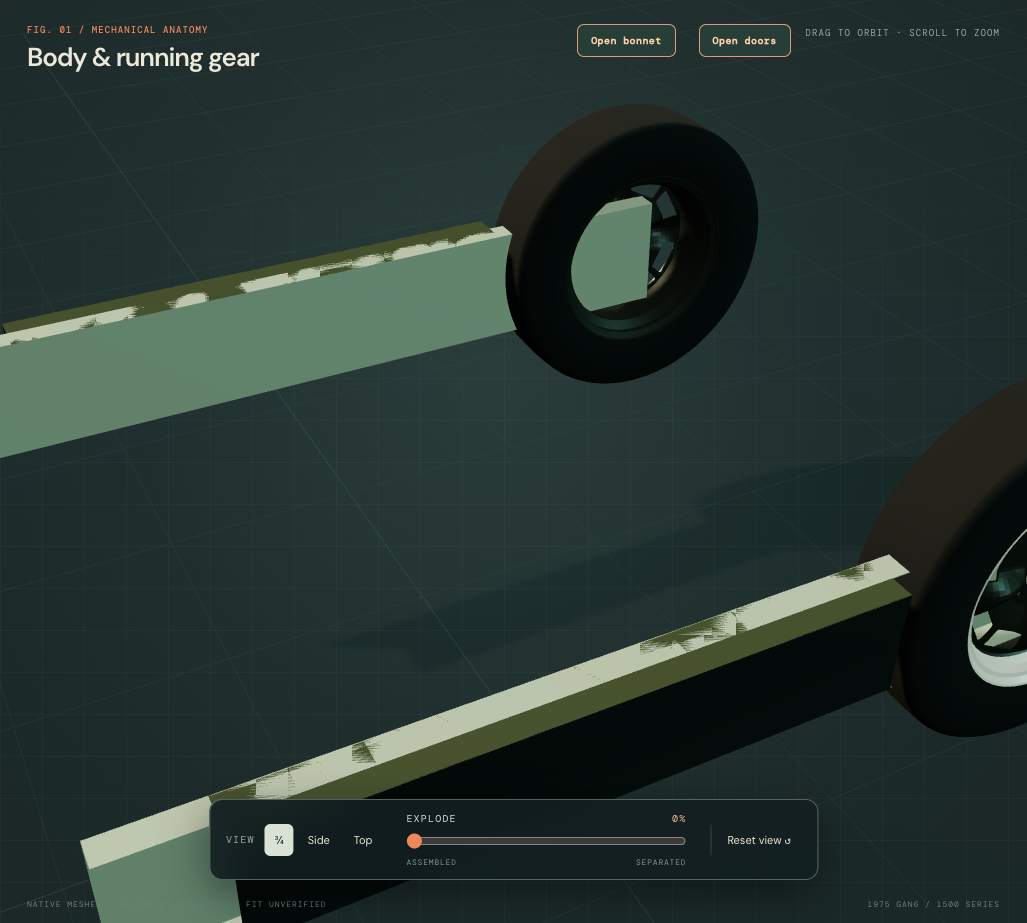
Task: Click the Explode slider handle
Action: click(x=414, y=841)
